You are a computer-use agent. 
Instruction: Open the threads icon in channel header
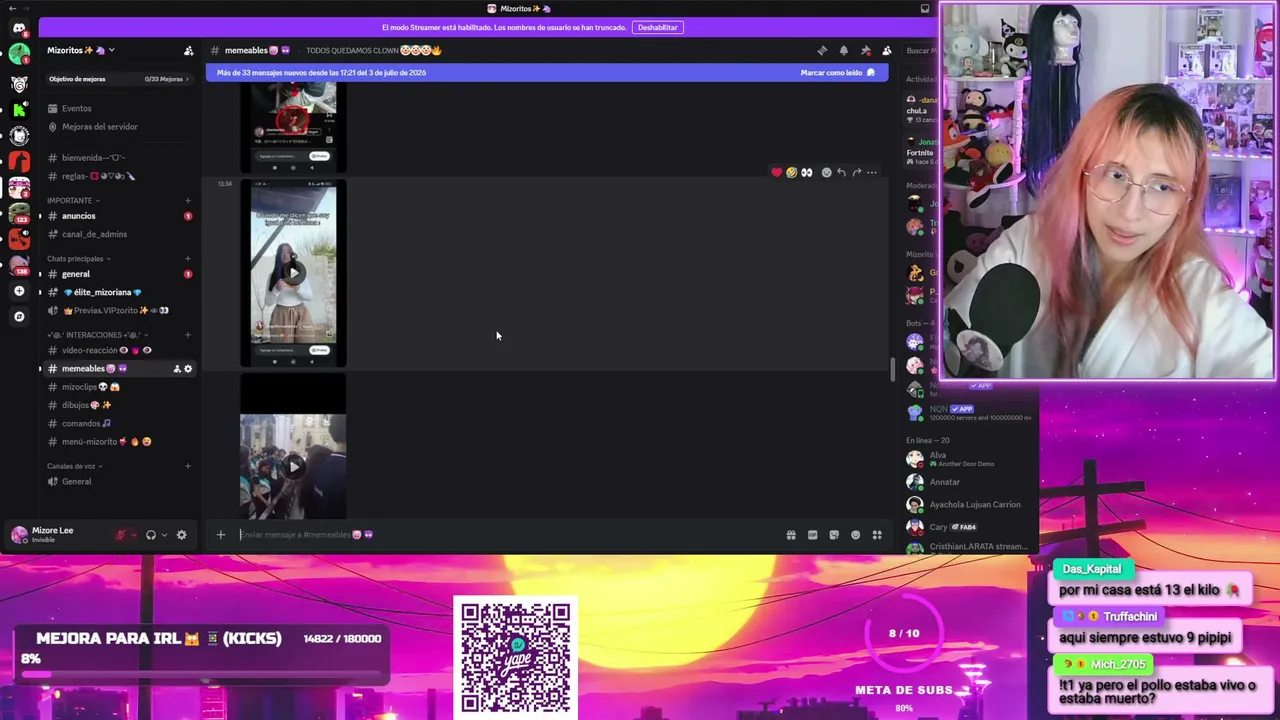click(822, 50)
